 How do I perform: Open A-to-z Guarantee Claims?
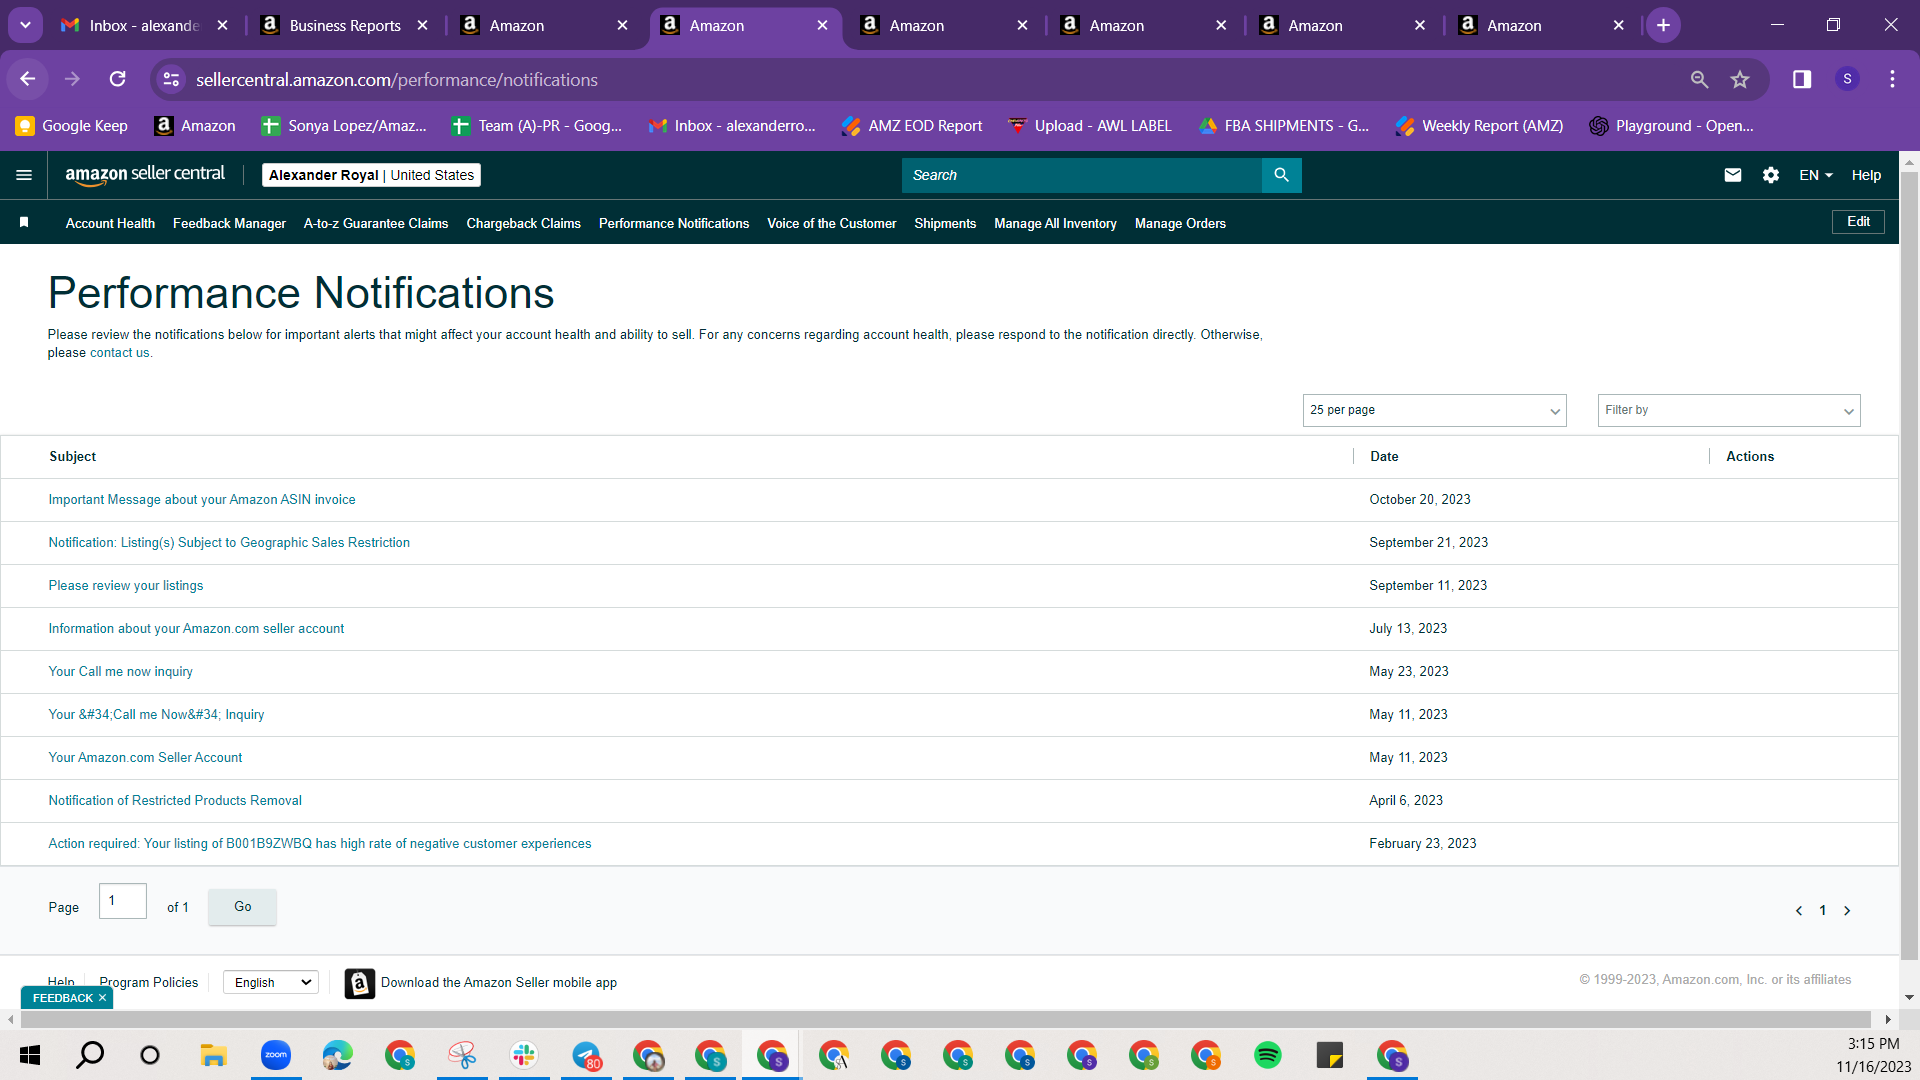376,223
